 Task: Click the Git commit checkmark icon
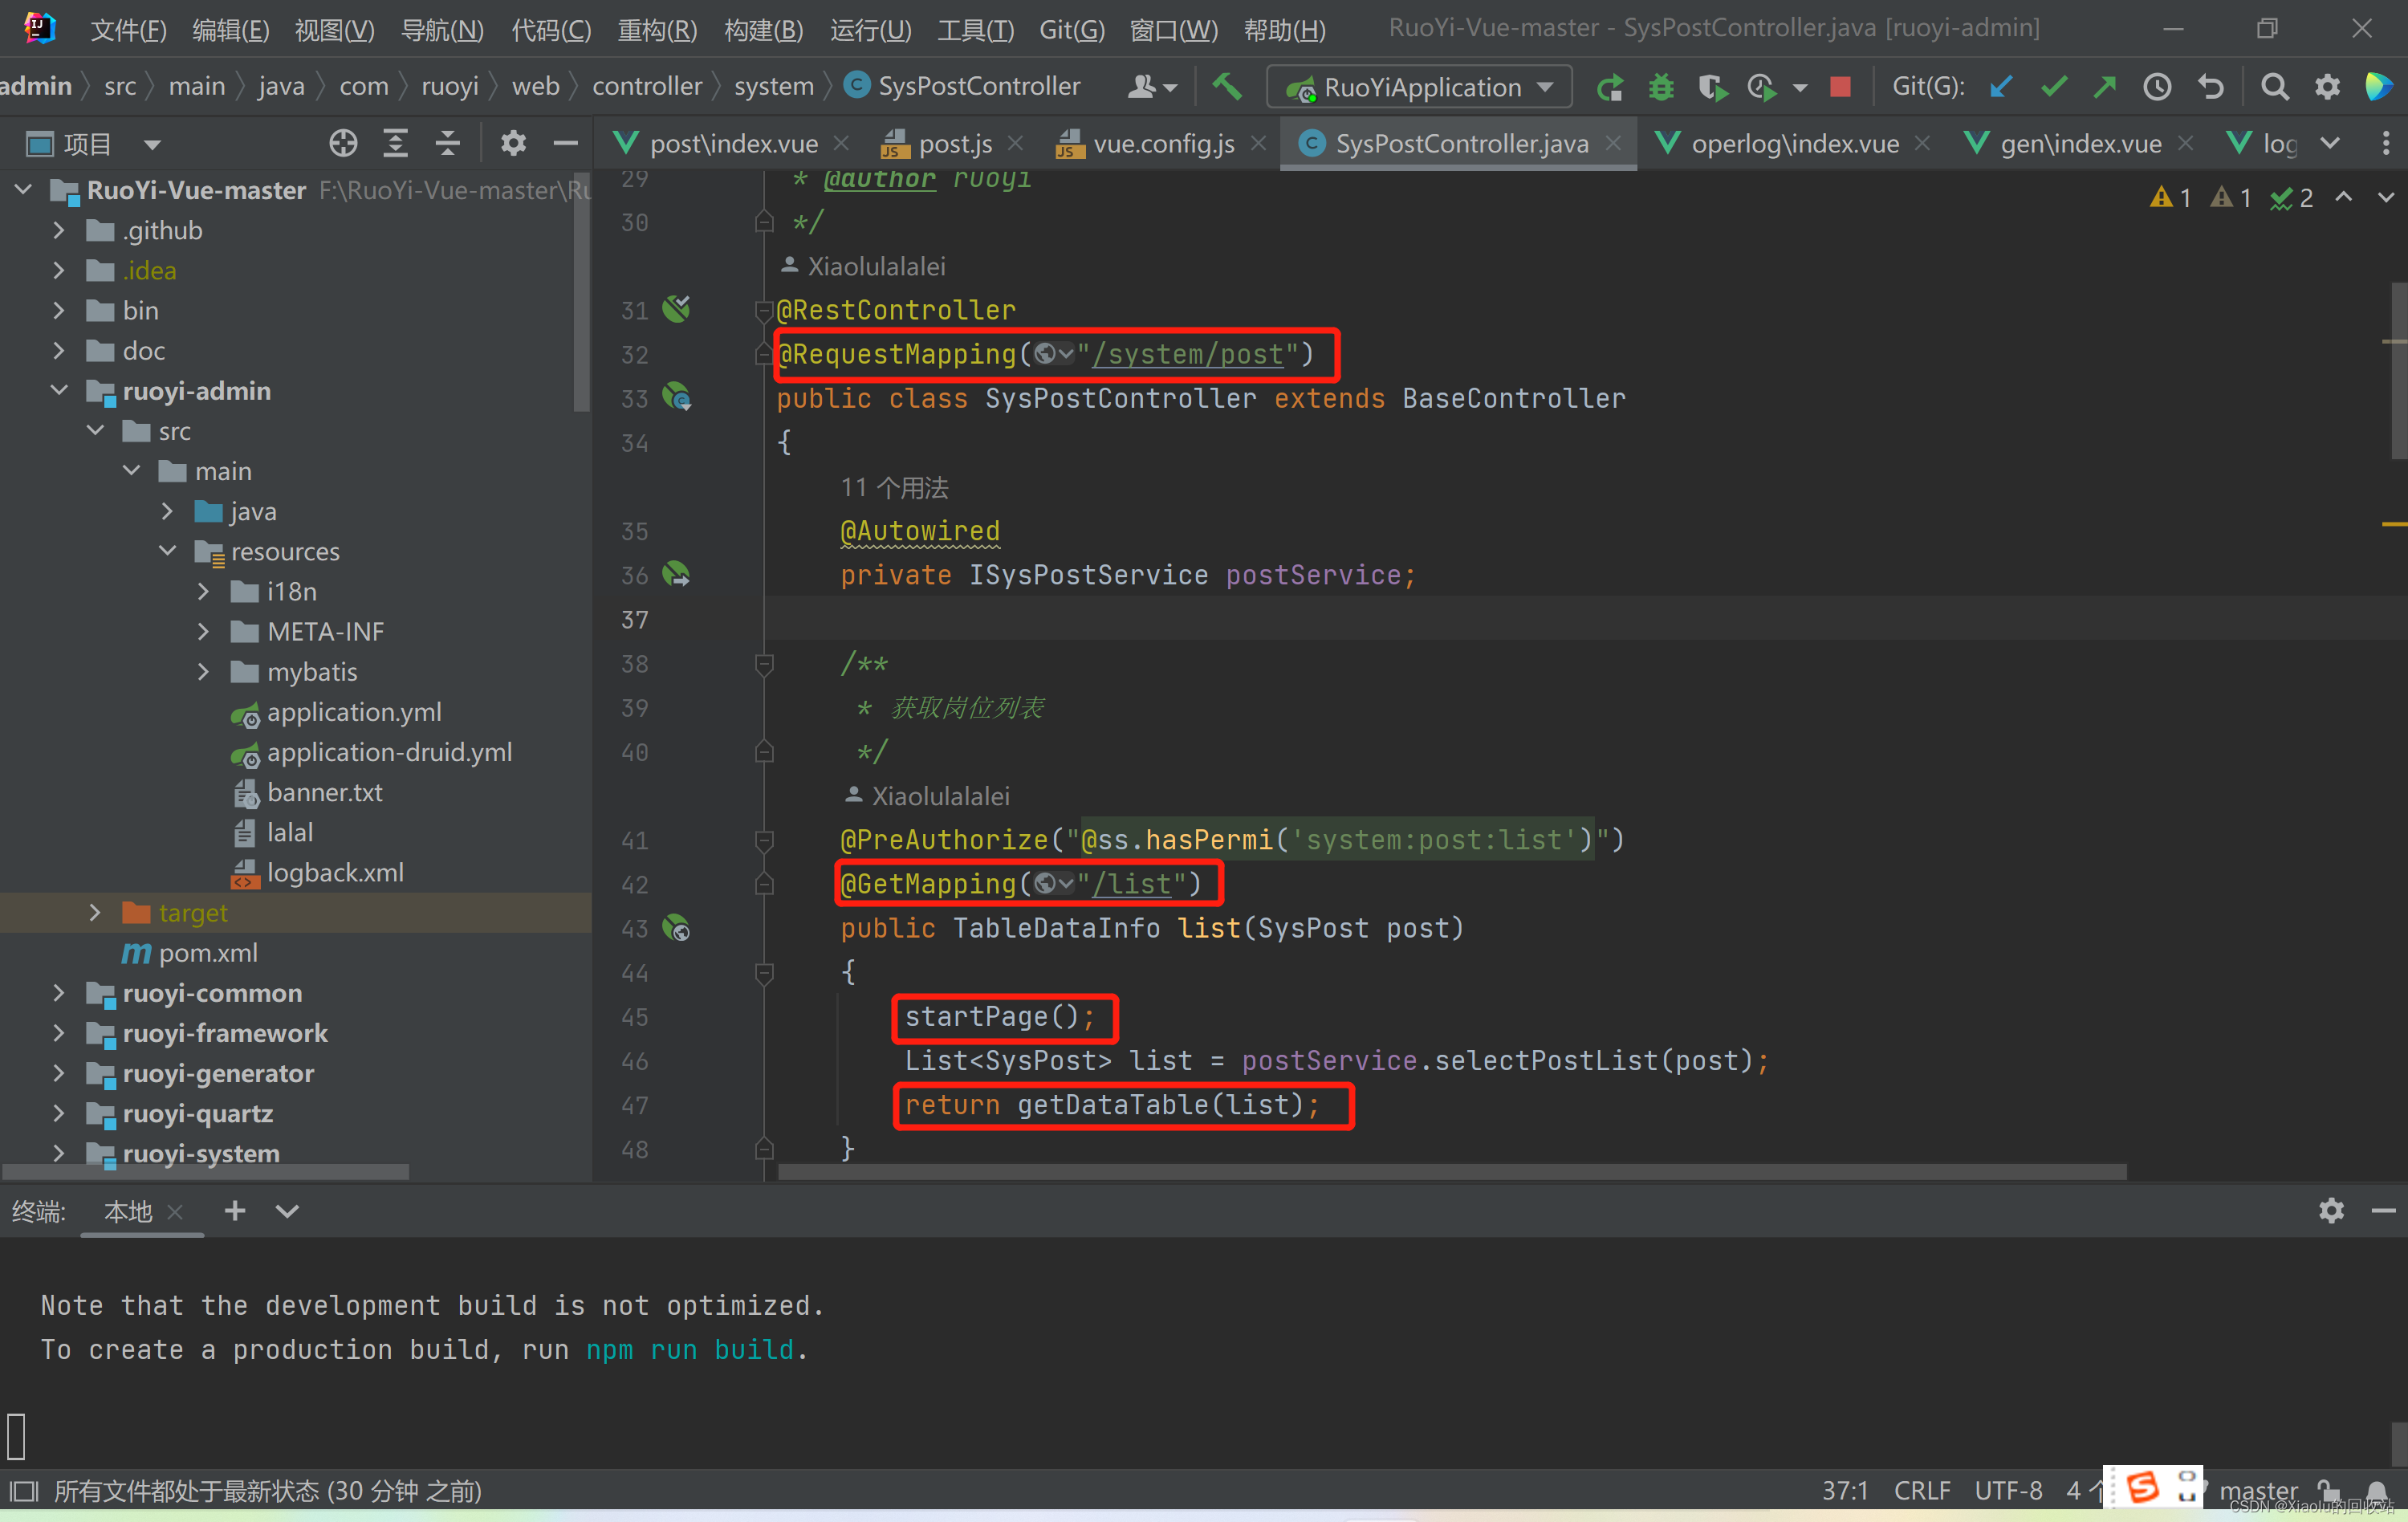click(2053, 87)
